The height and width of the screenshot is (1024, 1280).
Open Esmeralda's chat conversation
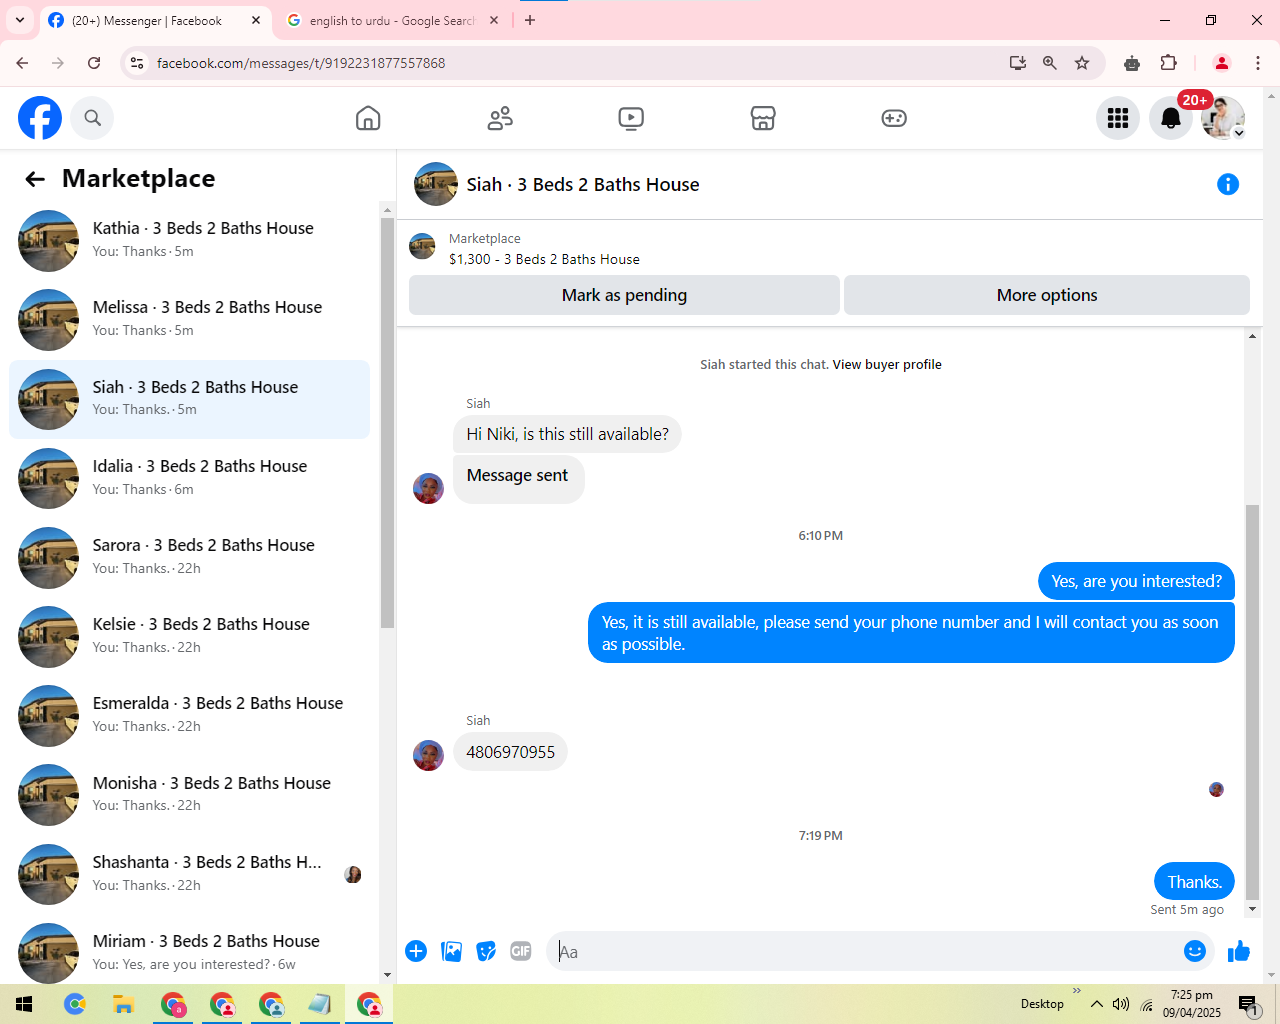coord(190,716)
